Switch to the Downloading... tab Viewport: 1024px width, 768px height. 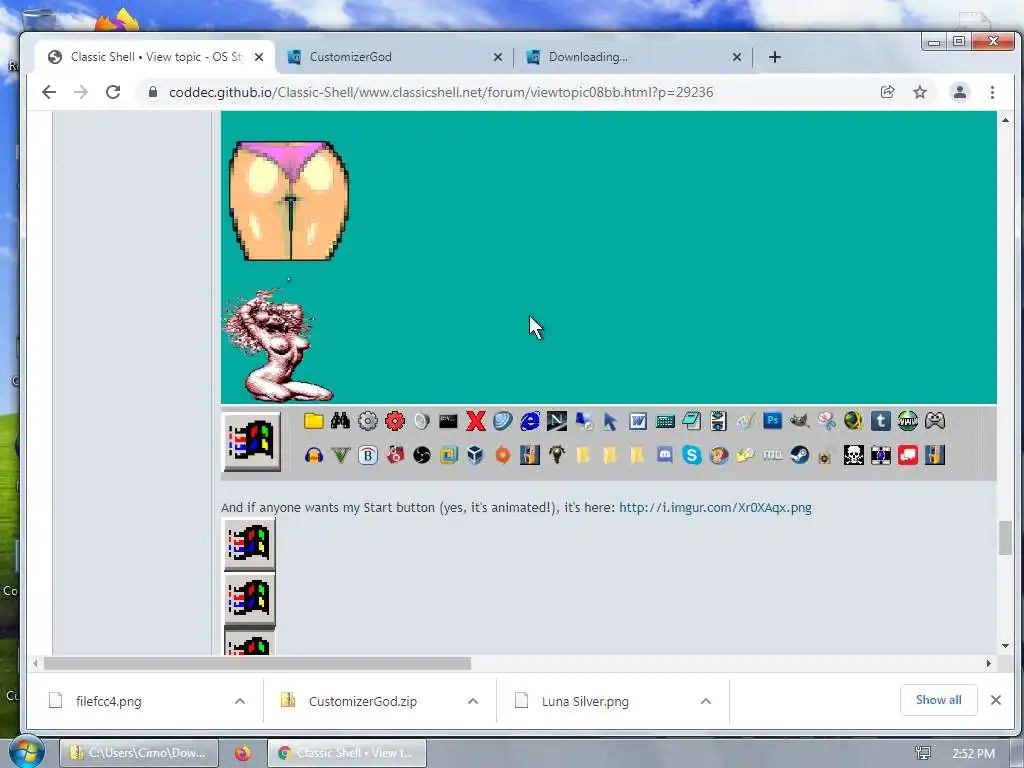pos(633,57)
